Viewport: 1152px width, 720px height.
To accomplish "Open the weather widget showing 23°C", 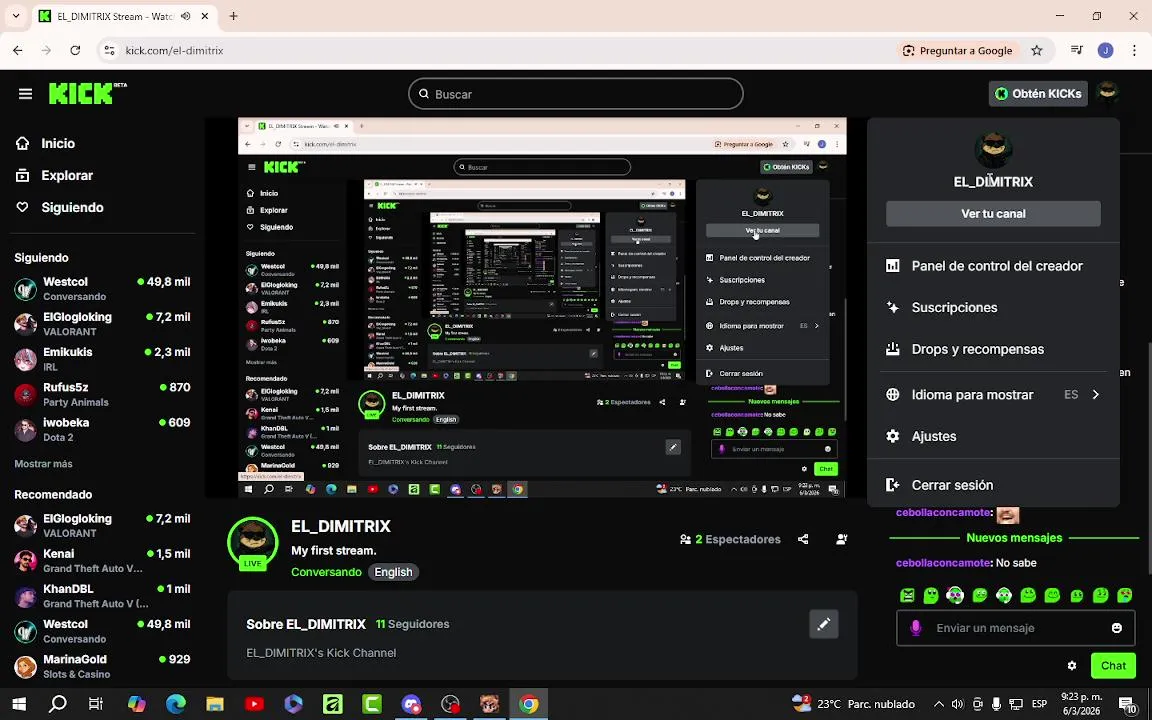I will pyautogui.click(x=853, y=705).
